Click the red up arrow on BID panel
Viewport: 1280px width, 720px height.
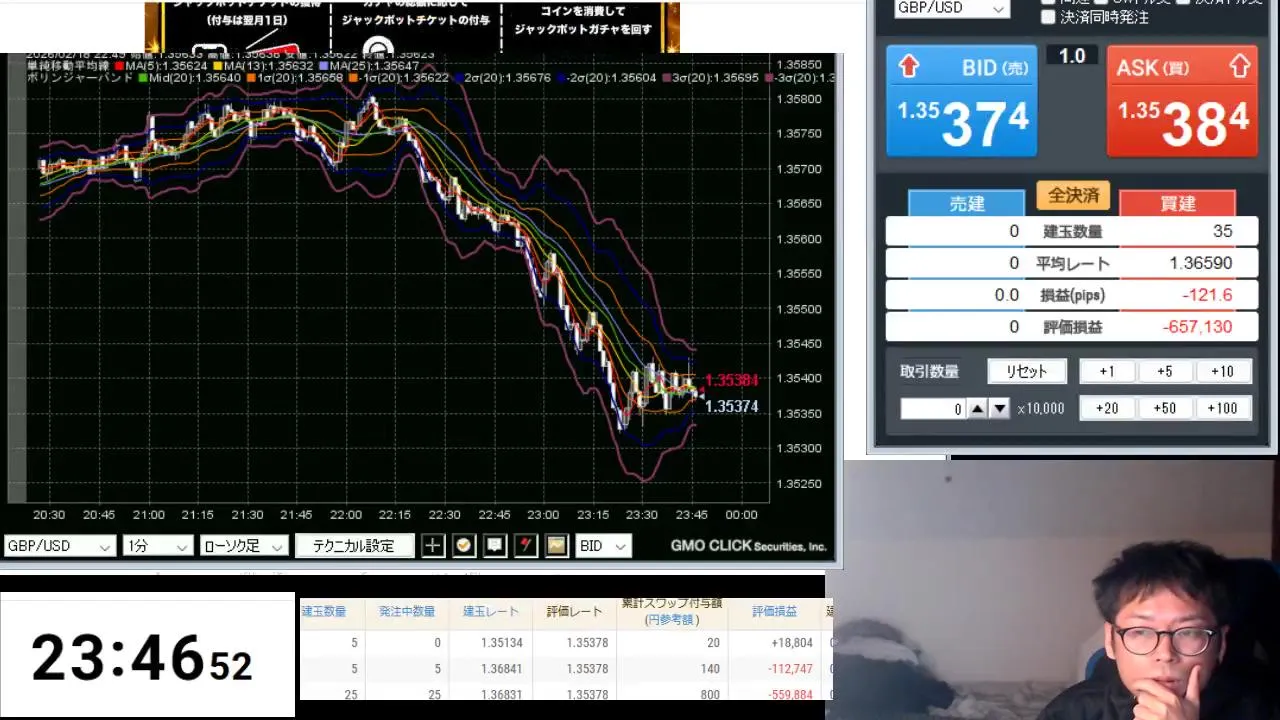pyautogui.click(x=908, y=67)
